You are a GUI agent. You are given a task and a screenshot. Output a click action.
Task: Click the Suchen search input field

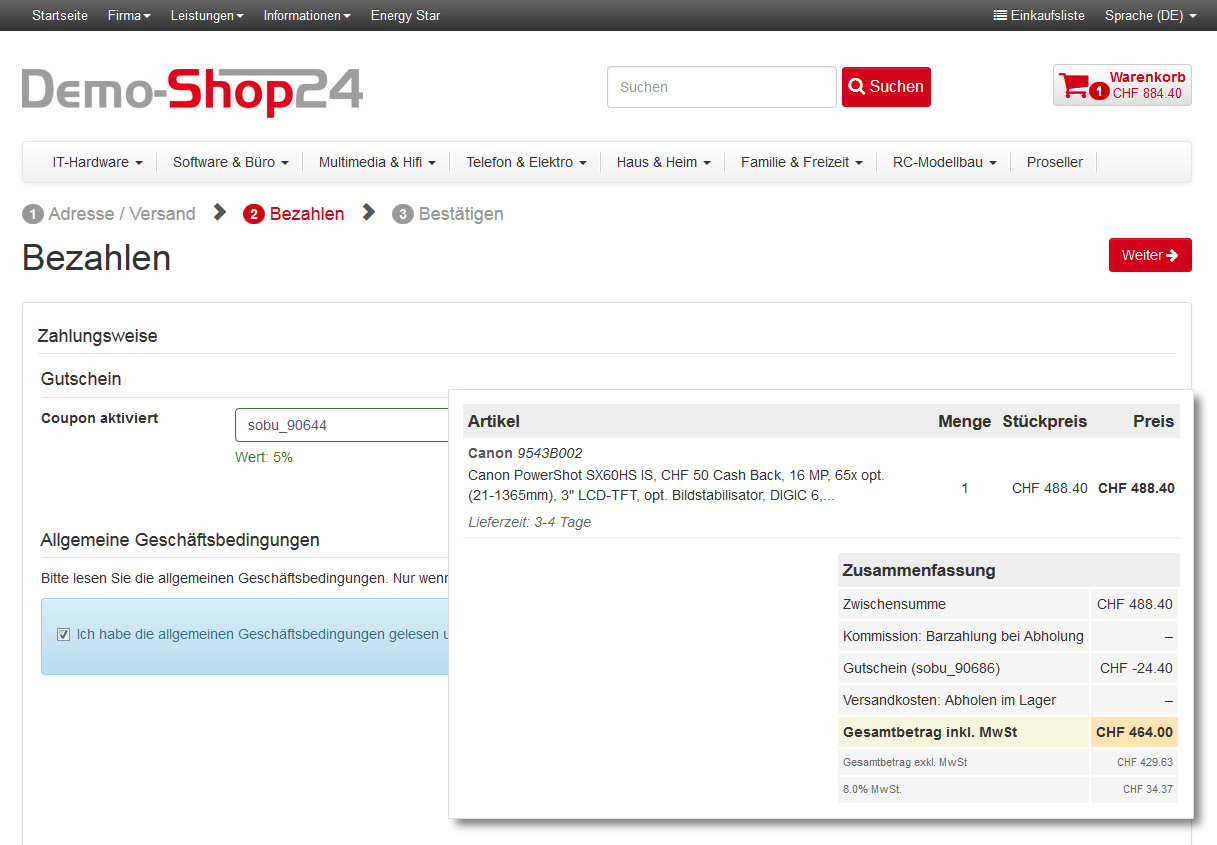click(x=721, y=87)
